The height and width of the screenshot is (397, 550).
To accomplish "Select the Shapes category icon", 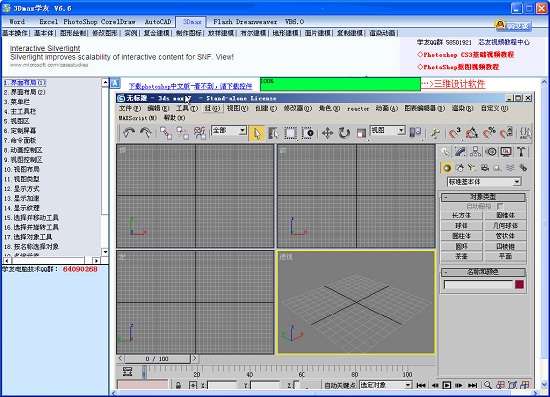I will [460, 168].
